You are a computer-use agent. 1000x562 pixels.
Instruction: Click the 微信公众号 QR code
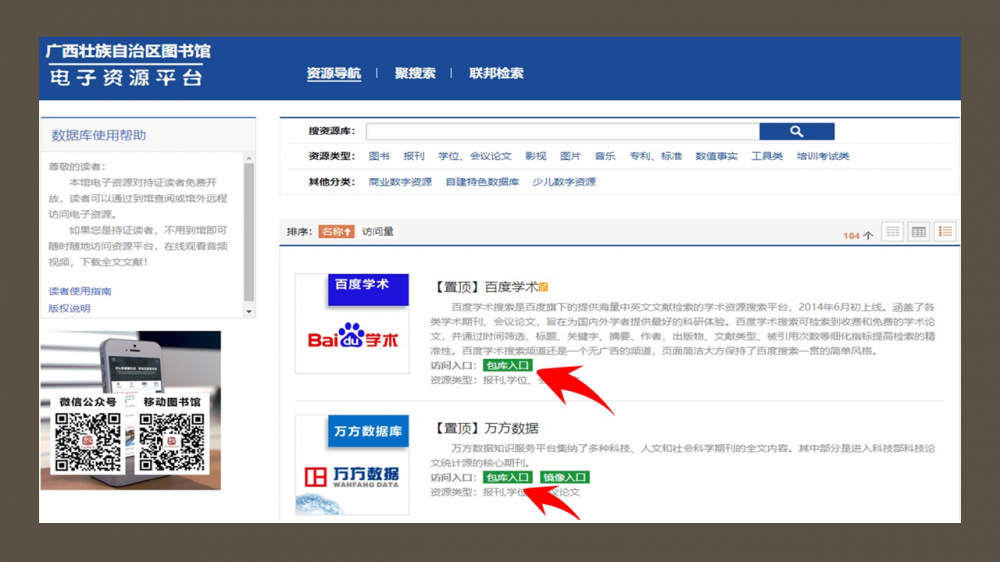tap(87, 442)
